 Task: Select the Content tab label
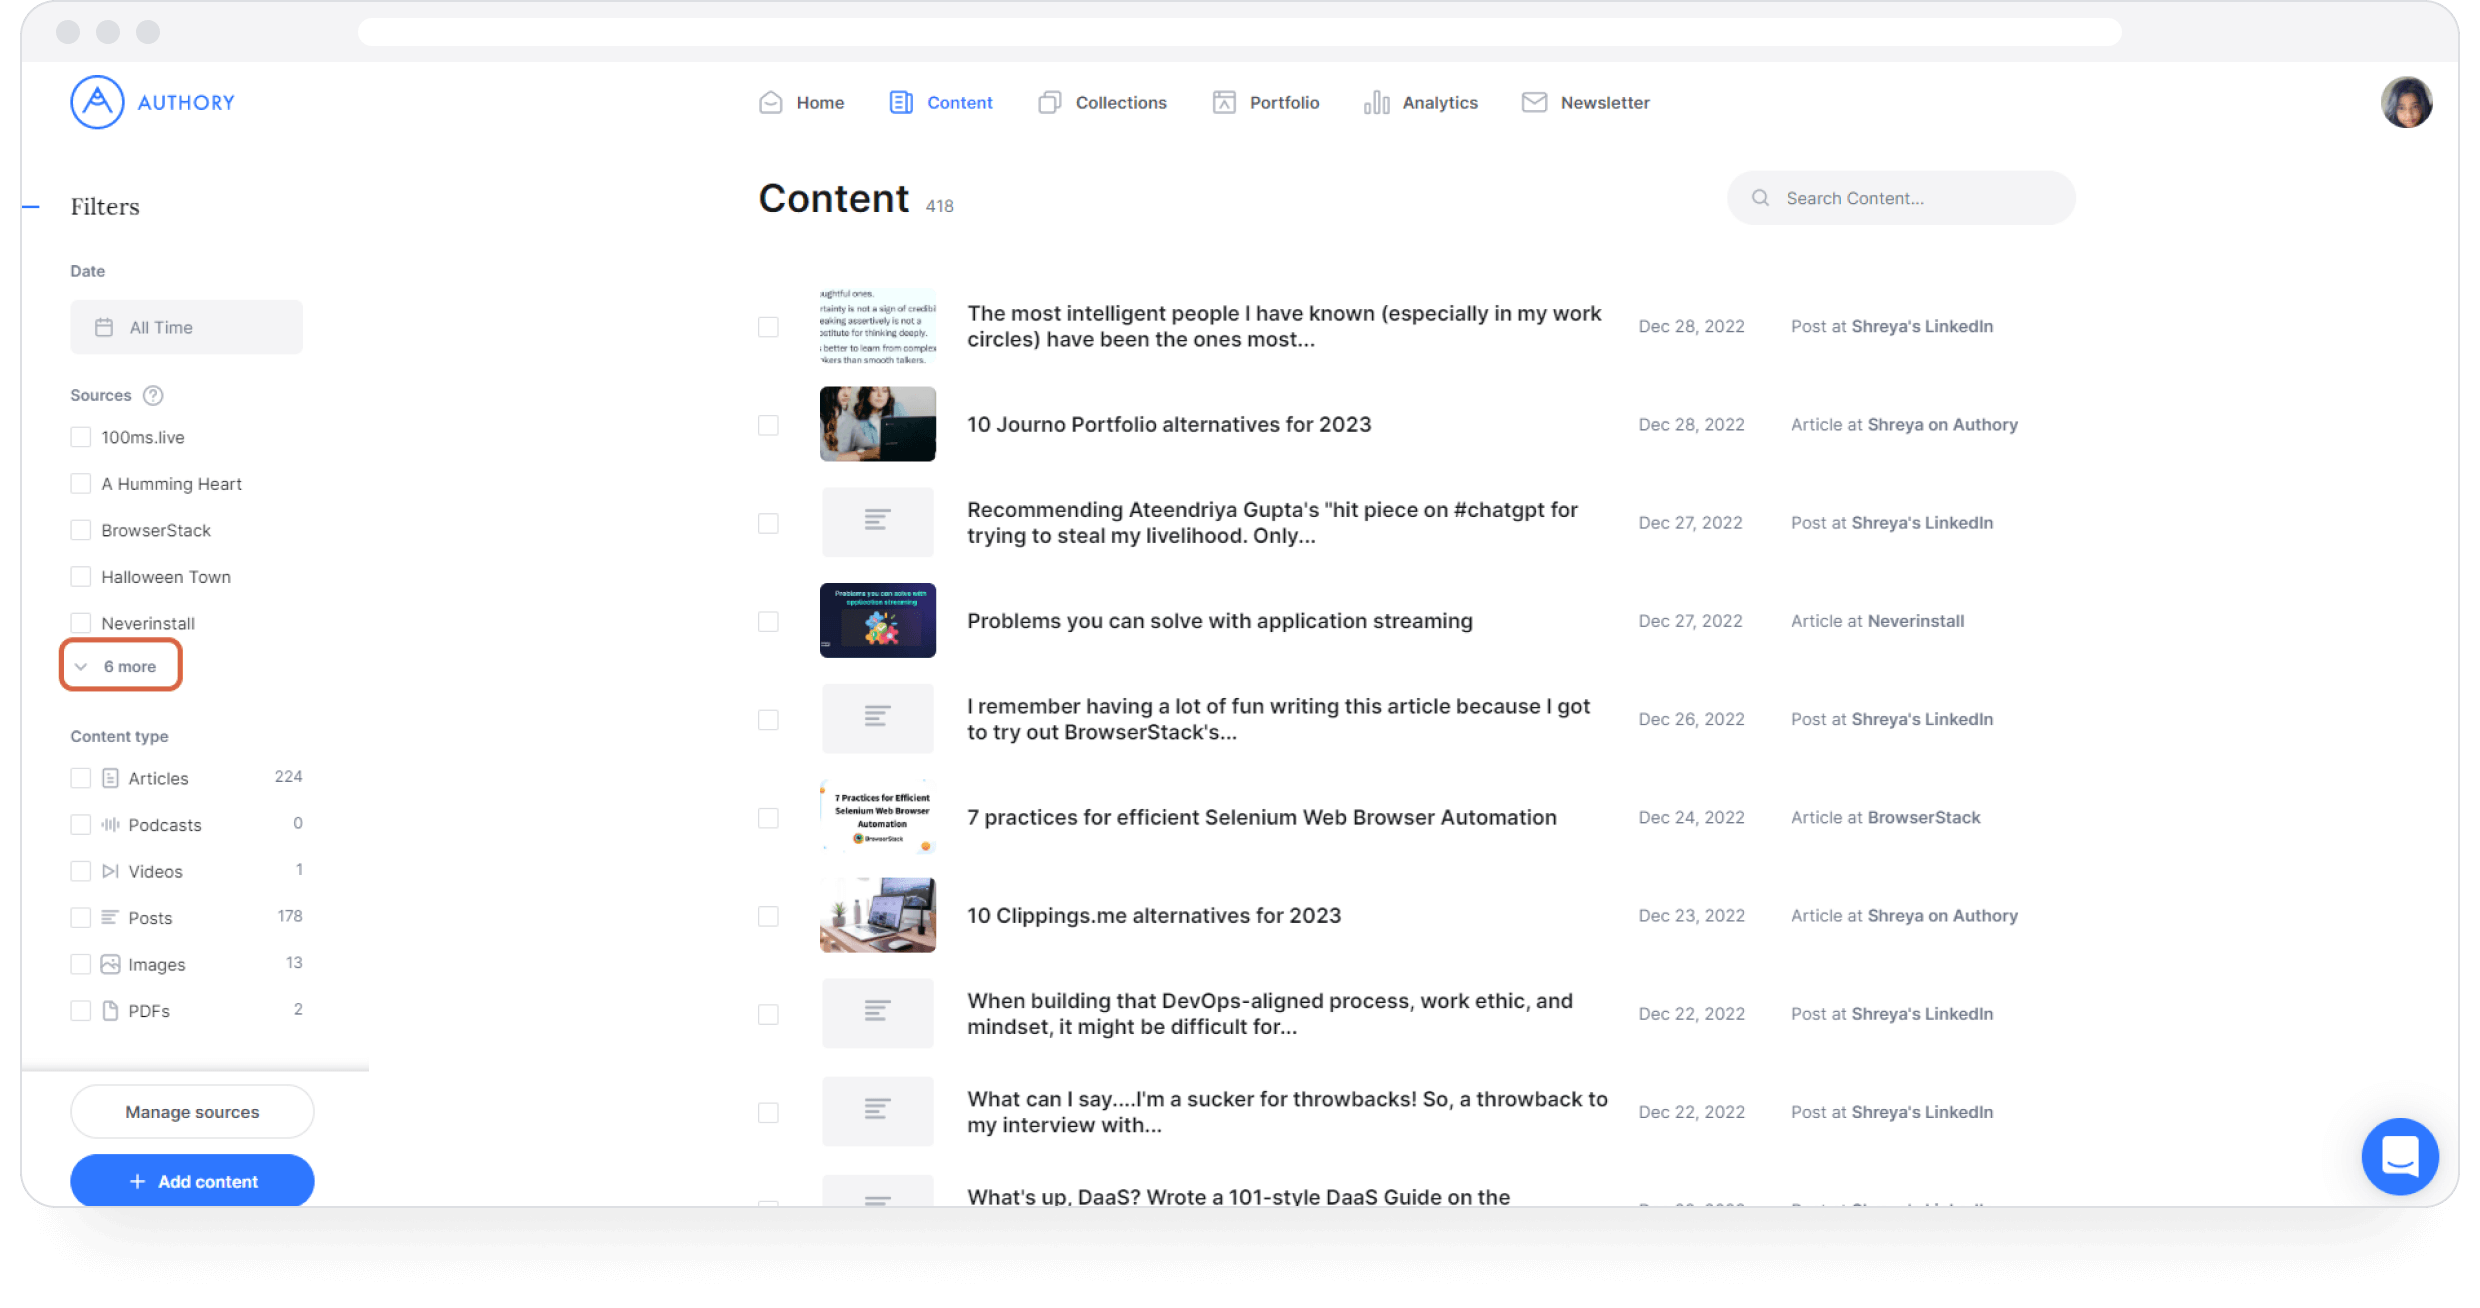tap(960, 102)
